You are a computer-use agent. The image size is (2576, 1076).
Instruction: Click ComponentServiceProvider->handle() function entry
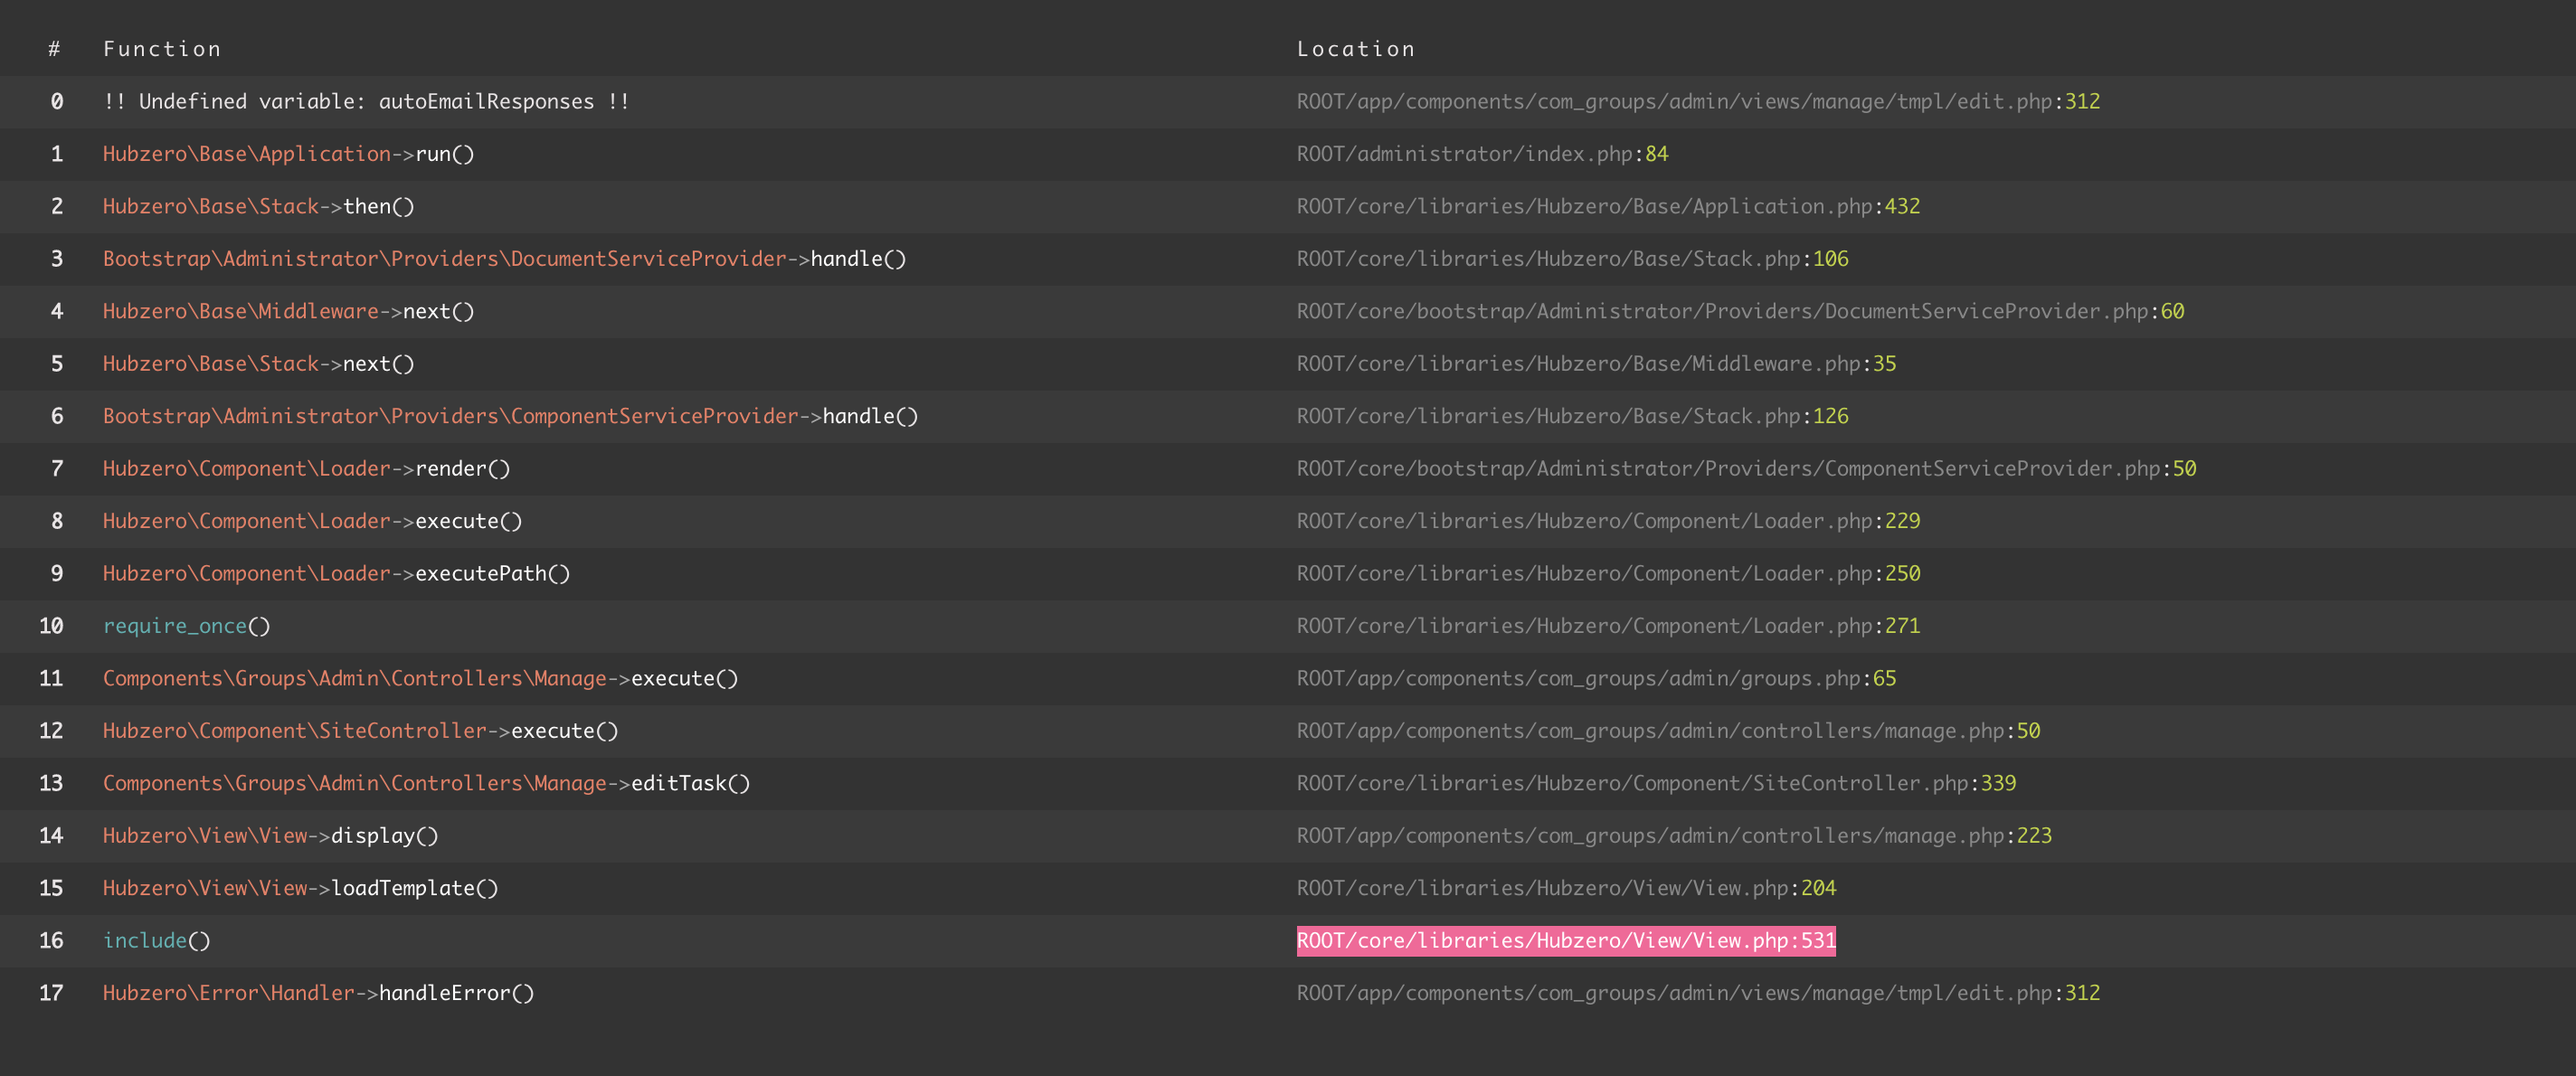coord(510,416)
